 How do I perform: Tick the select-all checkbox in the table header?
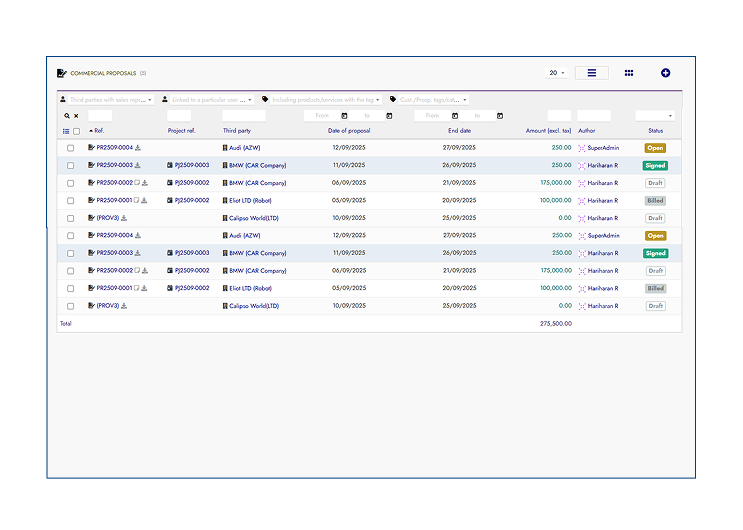tap(77, 131)
